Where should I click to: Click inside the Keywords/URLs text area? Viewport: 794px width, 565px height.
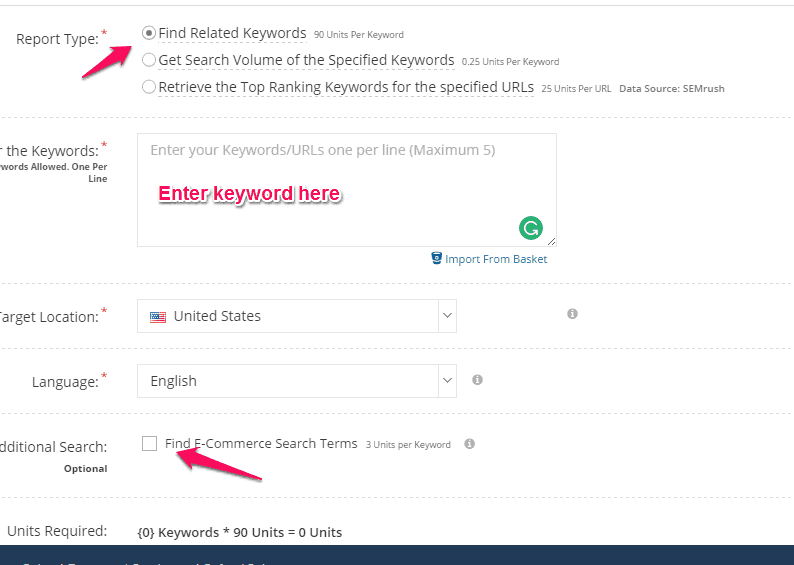(347, 190)
